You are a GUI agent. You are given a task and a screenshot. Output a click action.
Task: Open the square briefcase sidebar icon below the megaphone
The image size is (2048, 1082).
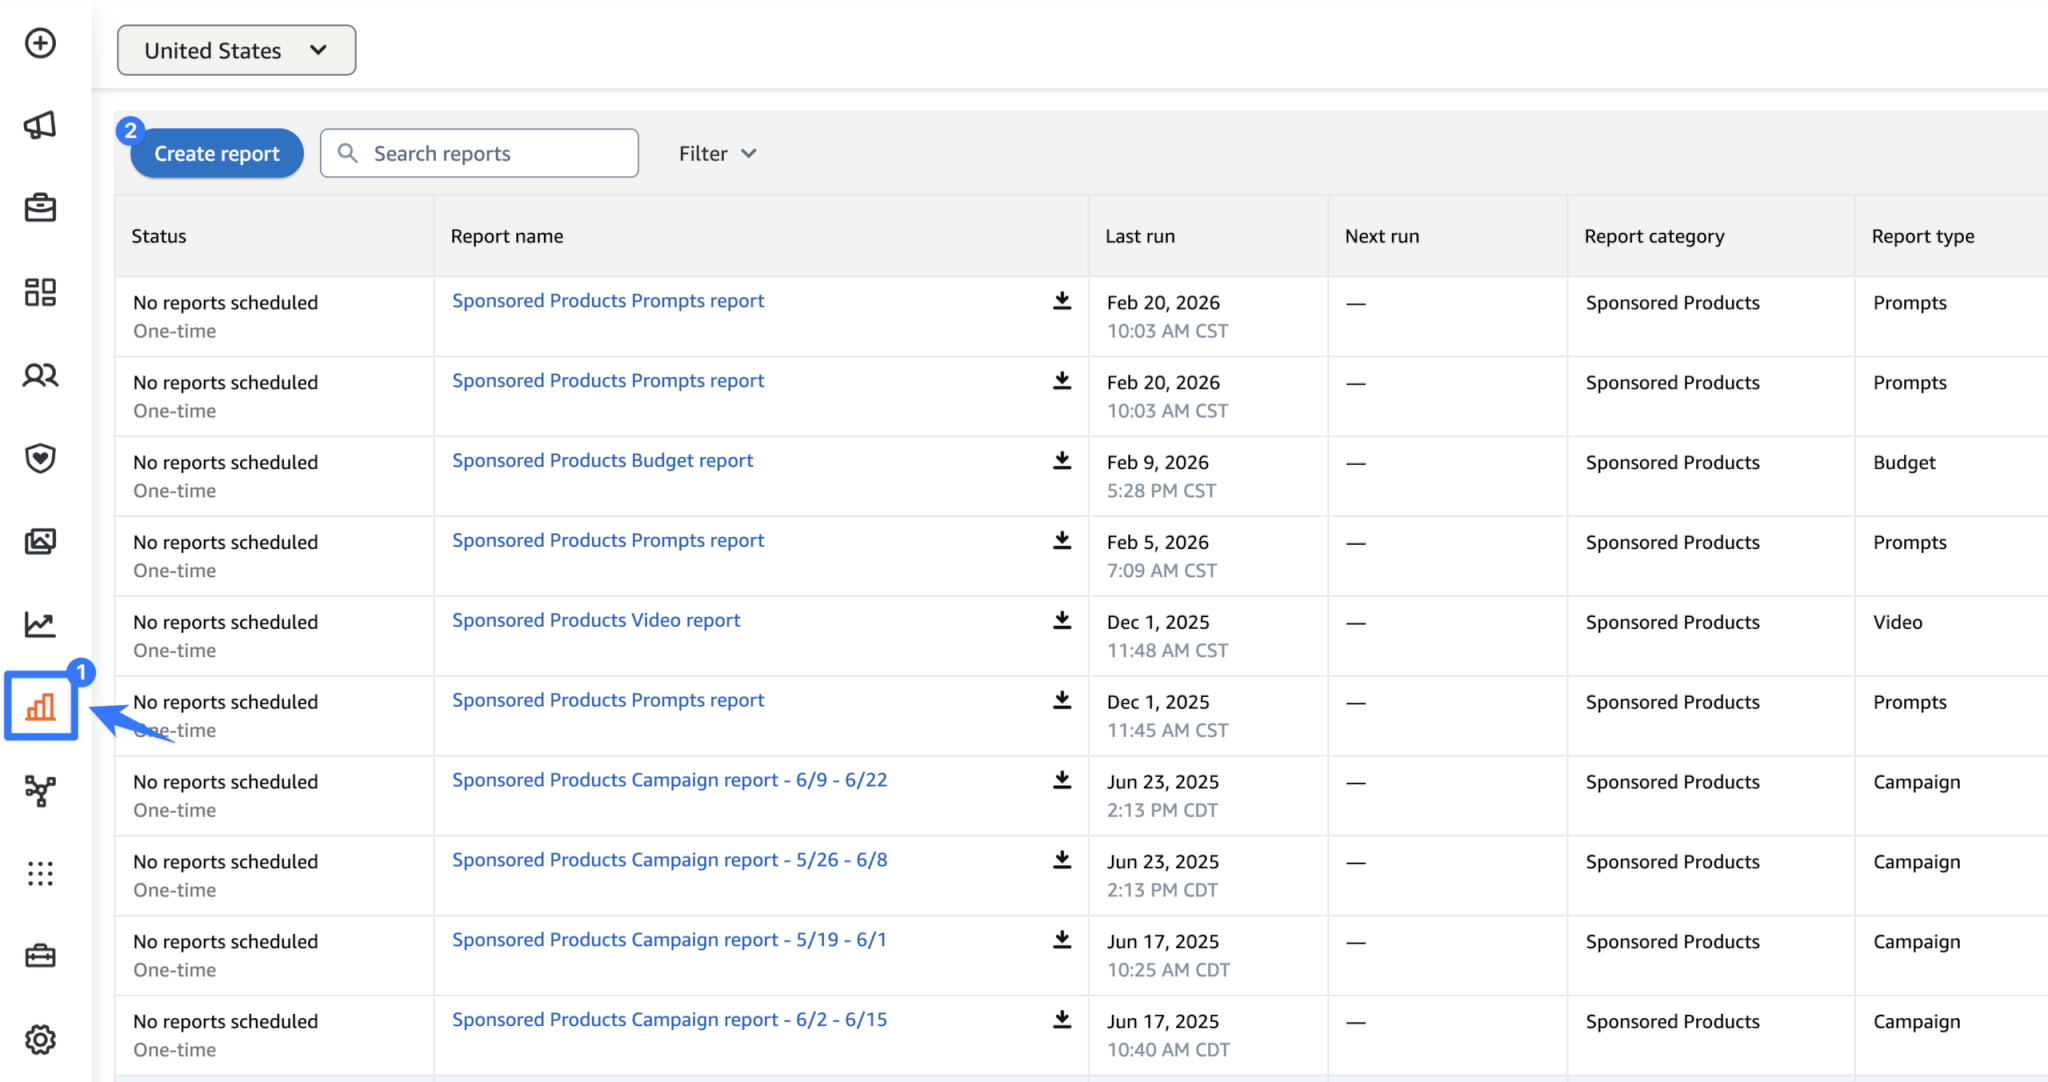(40, 208)
